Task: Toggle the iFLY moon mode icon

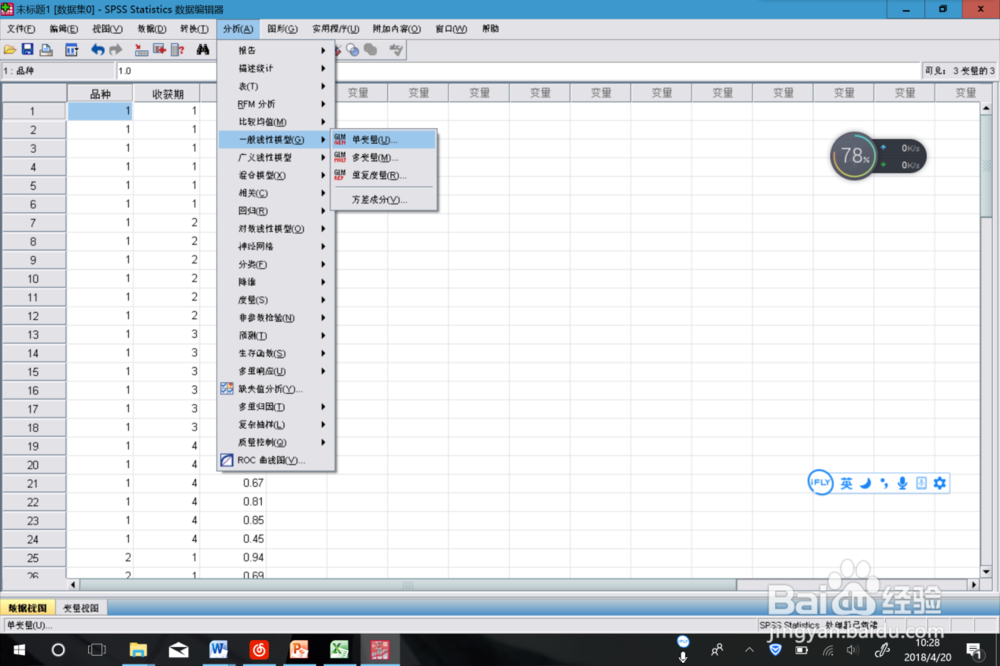Action: pos(865,483)
